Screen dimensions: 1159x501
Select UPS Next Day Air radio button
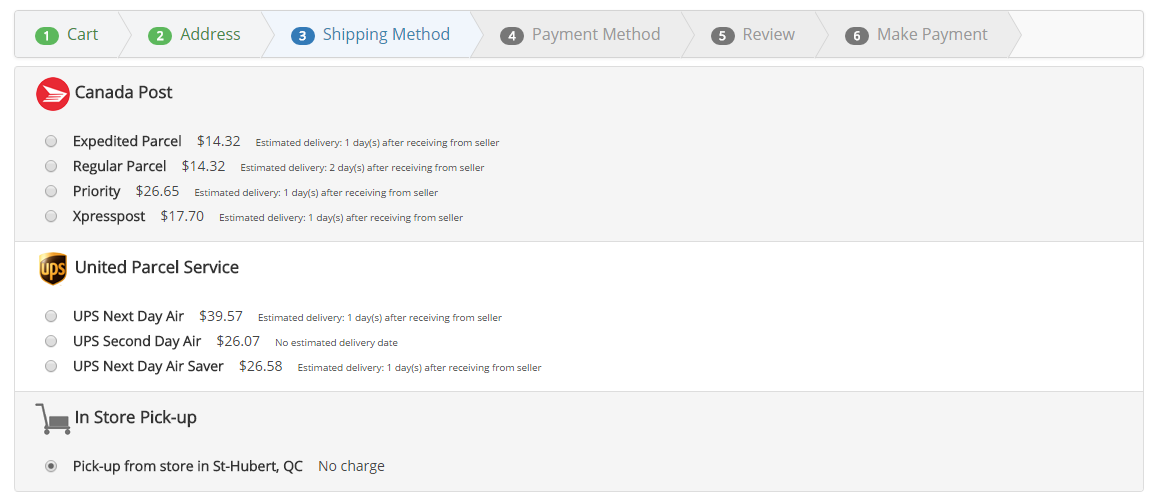51,316
